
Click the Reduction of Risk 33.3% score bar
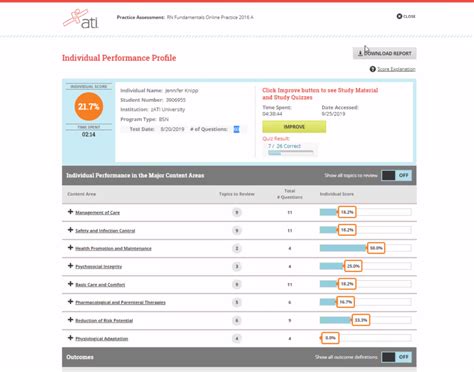(x=365, y=320)
